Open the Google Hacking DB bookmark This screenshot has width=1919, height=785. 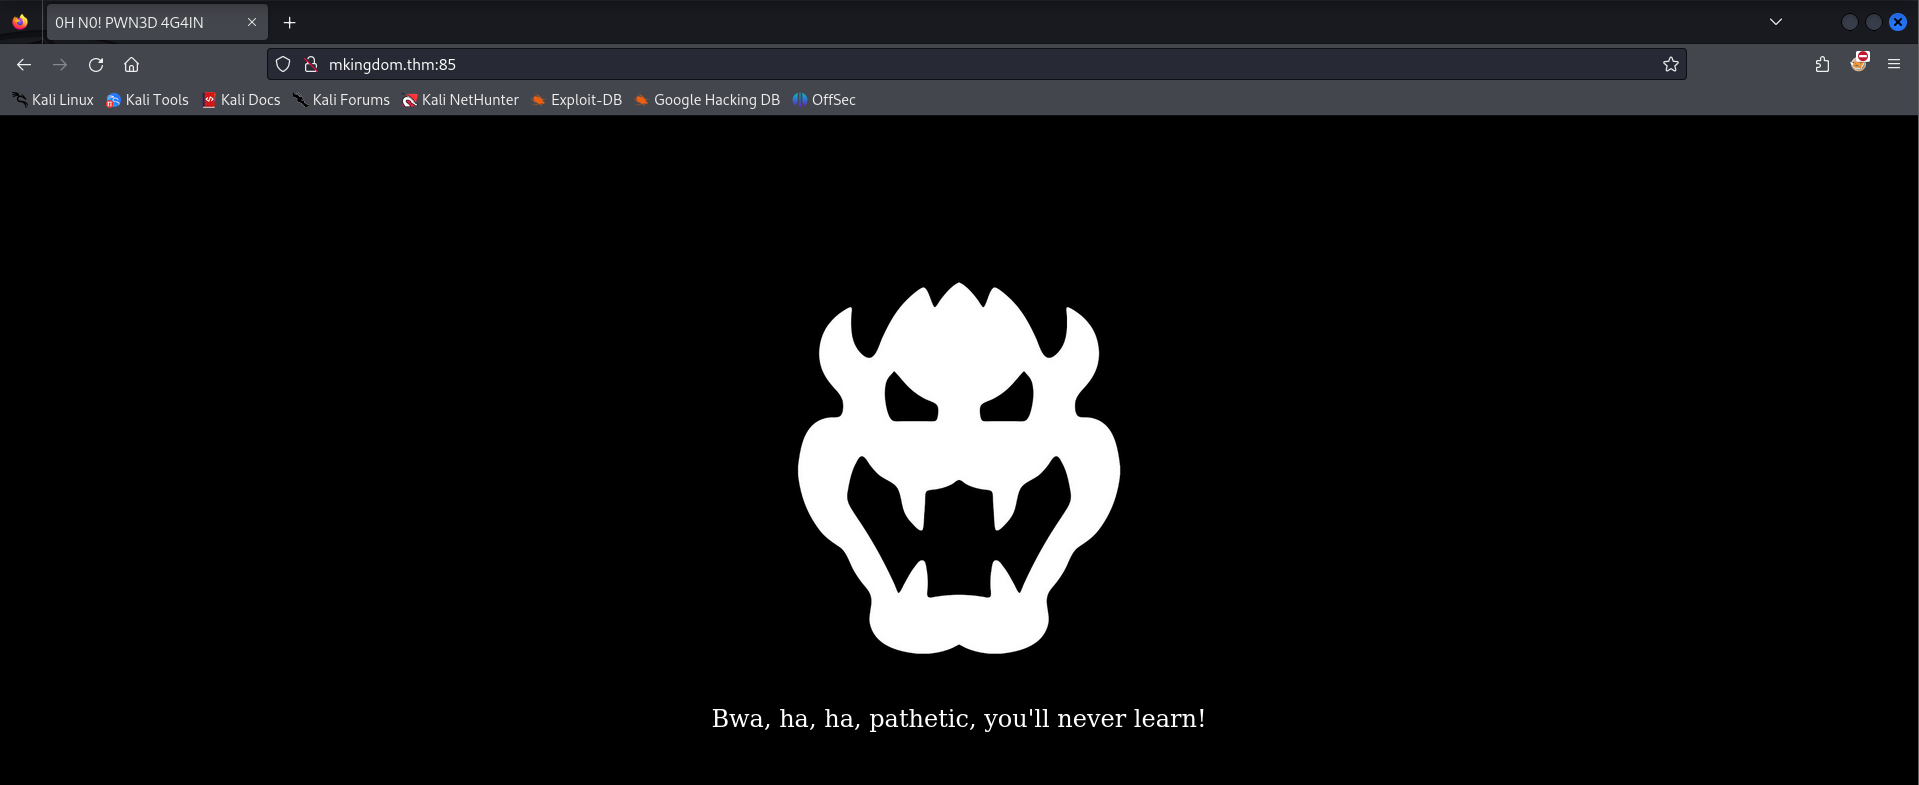tap(706, 100)
